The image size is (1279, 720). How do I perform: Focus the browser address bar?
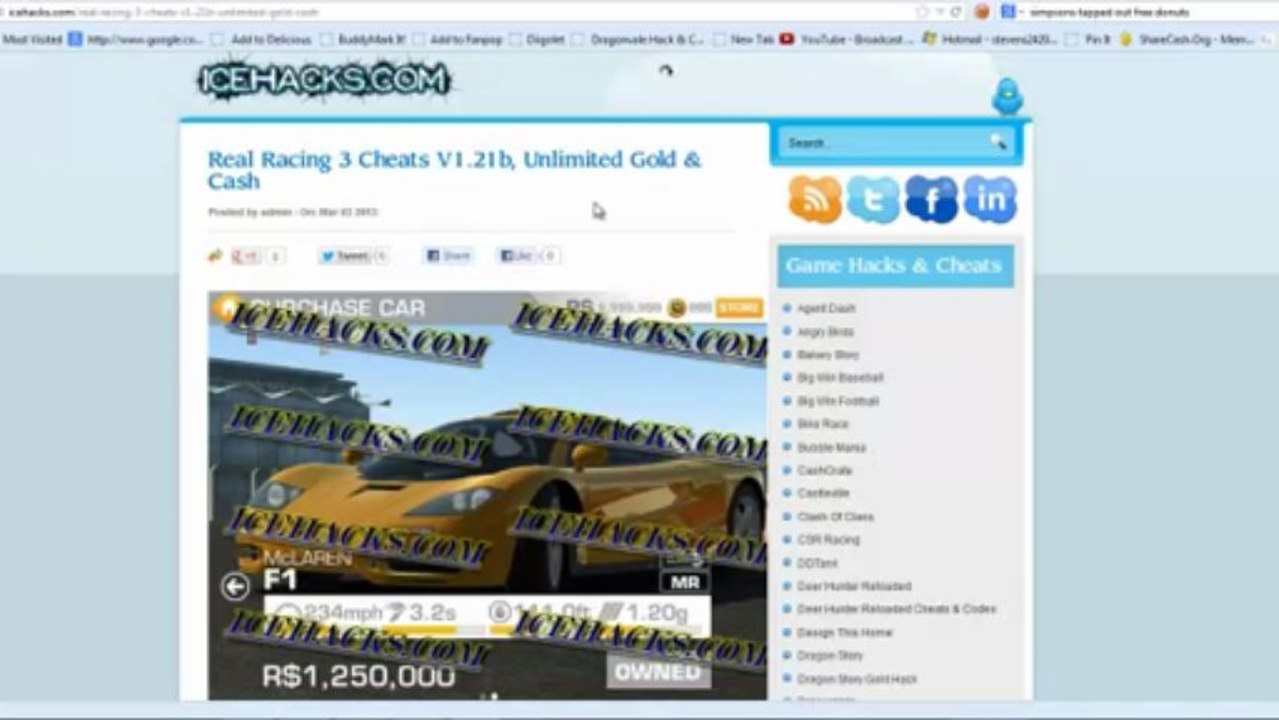455,12
